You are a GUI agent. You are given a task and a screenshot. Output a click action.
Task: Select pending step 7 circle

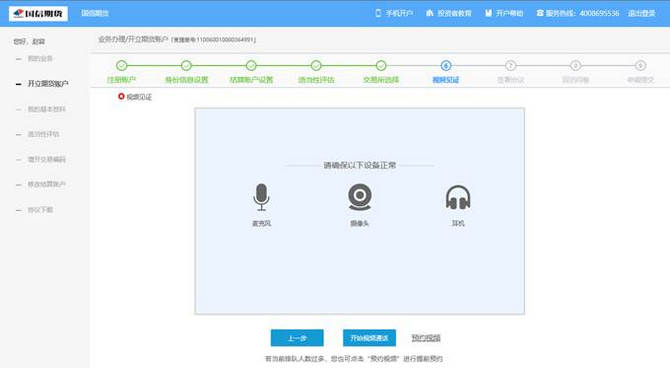(x=511, y=65)
